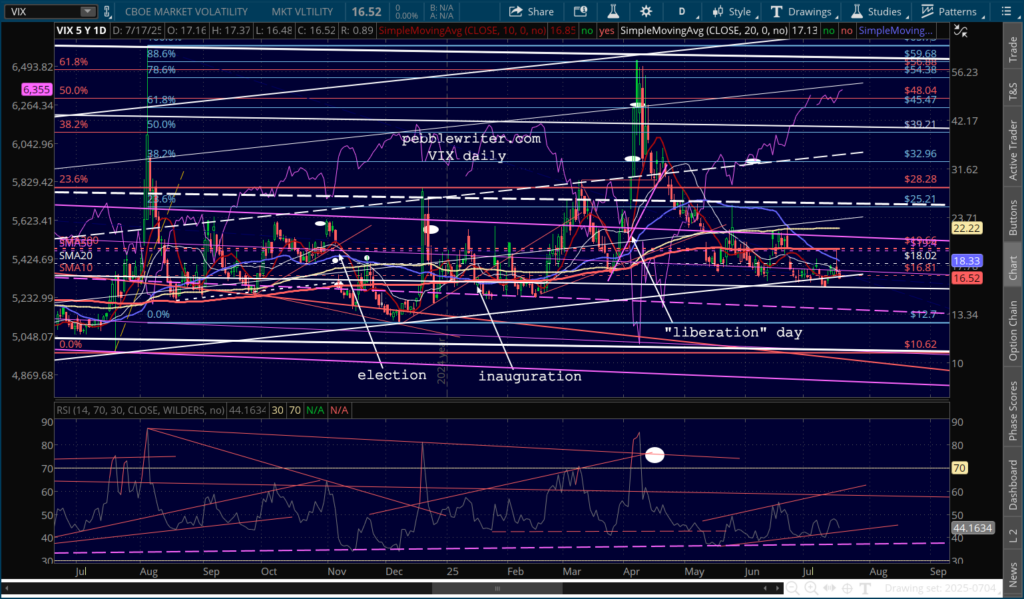Click the flask icon before Studies
1024x599 pixels.
(x=856, y=11)
